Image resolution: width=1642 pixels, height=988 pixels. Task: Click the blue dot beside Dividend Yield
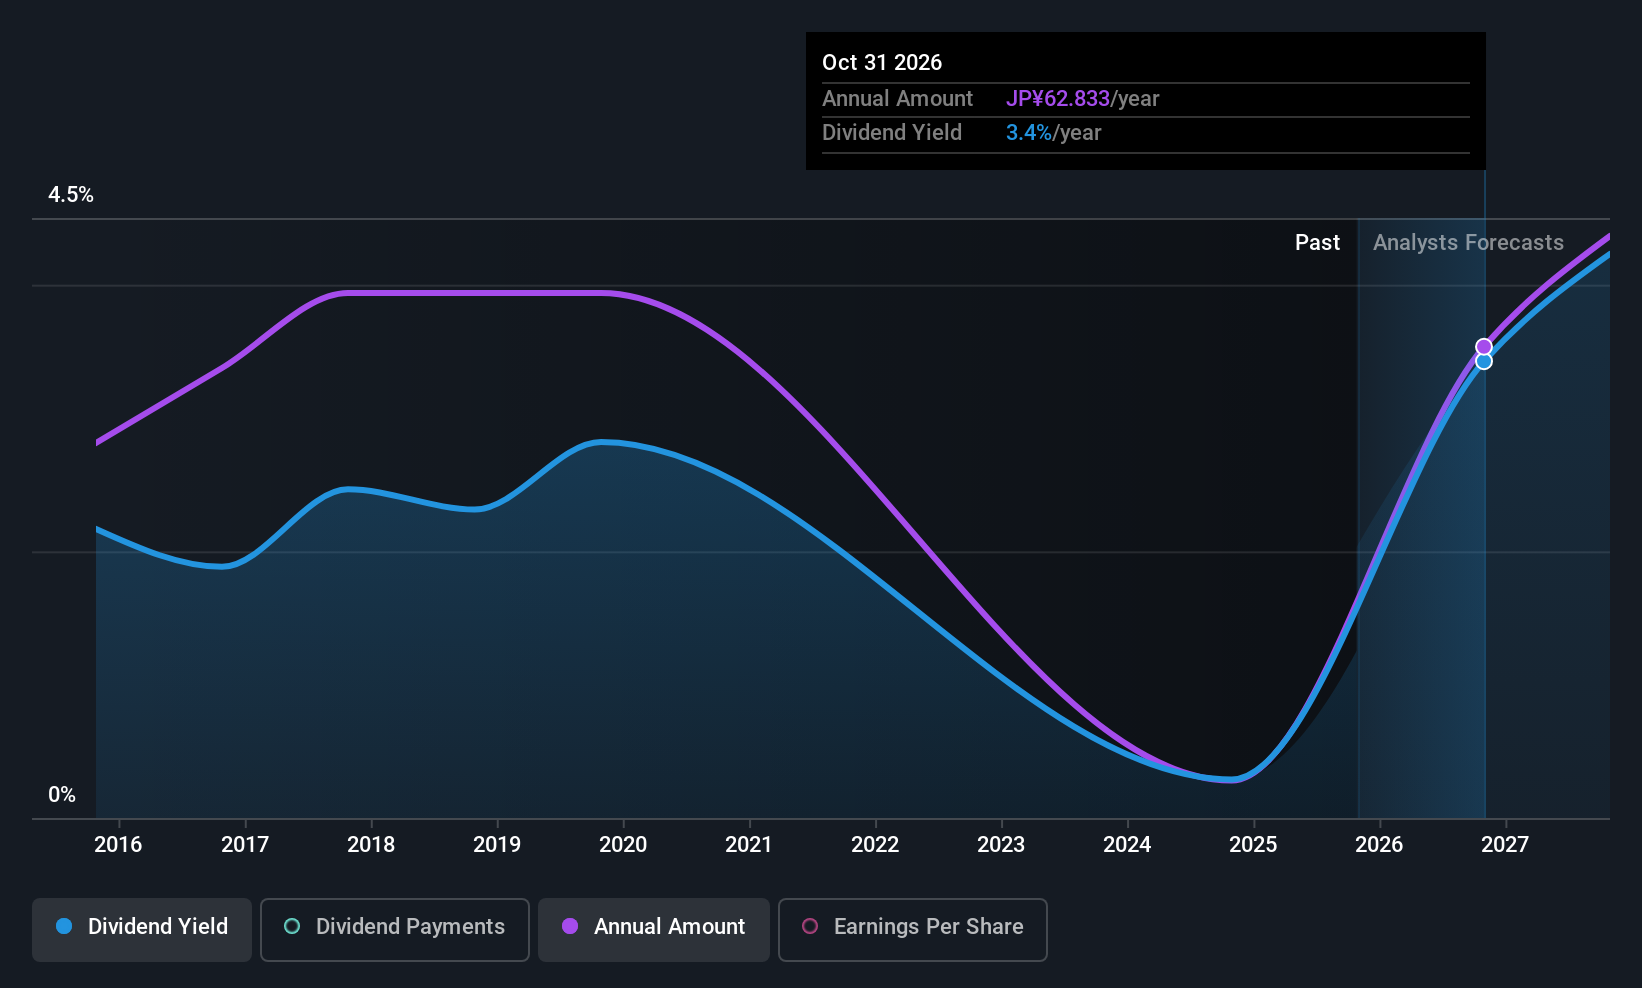64,927
